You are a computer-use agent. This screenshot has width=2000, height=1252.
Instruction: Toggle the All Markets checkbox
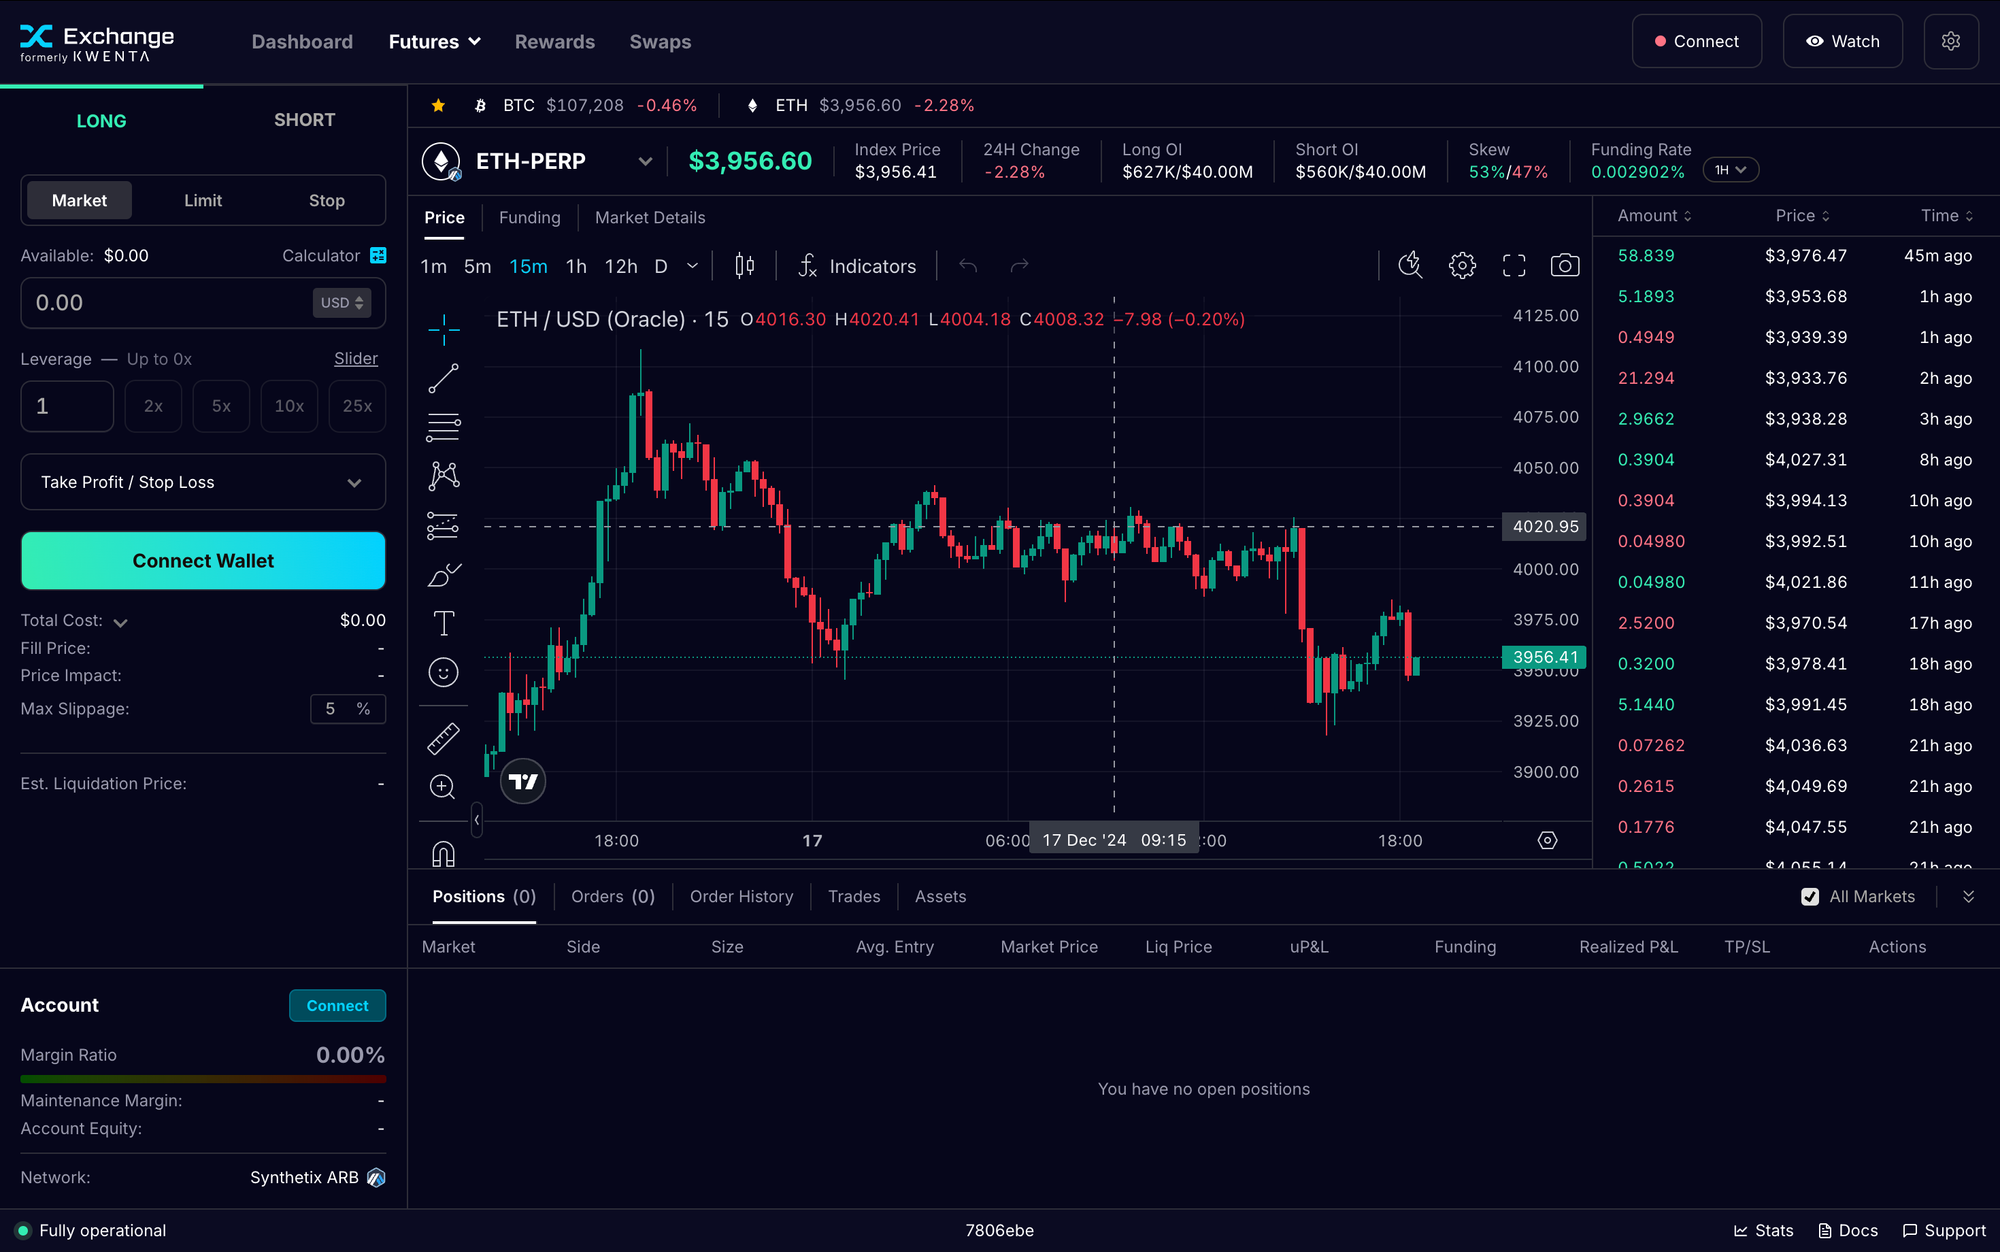pyautogui.click(x=1810, y=896)
